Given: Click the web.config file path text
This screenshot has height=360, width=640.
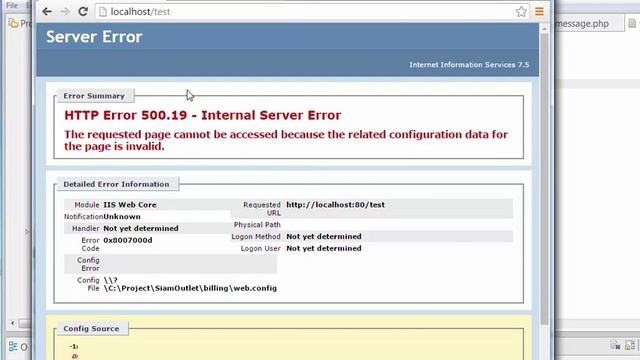Looking at the screenshot, I should tap(190, 284).
